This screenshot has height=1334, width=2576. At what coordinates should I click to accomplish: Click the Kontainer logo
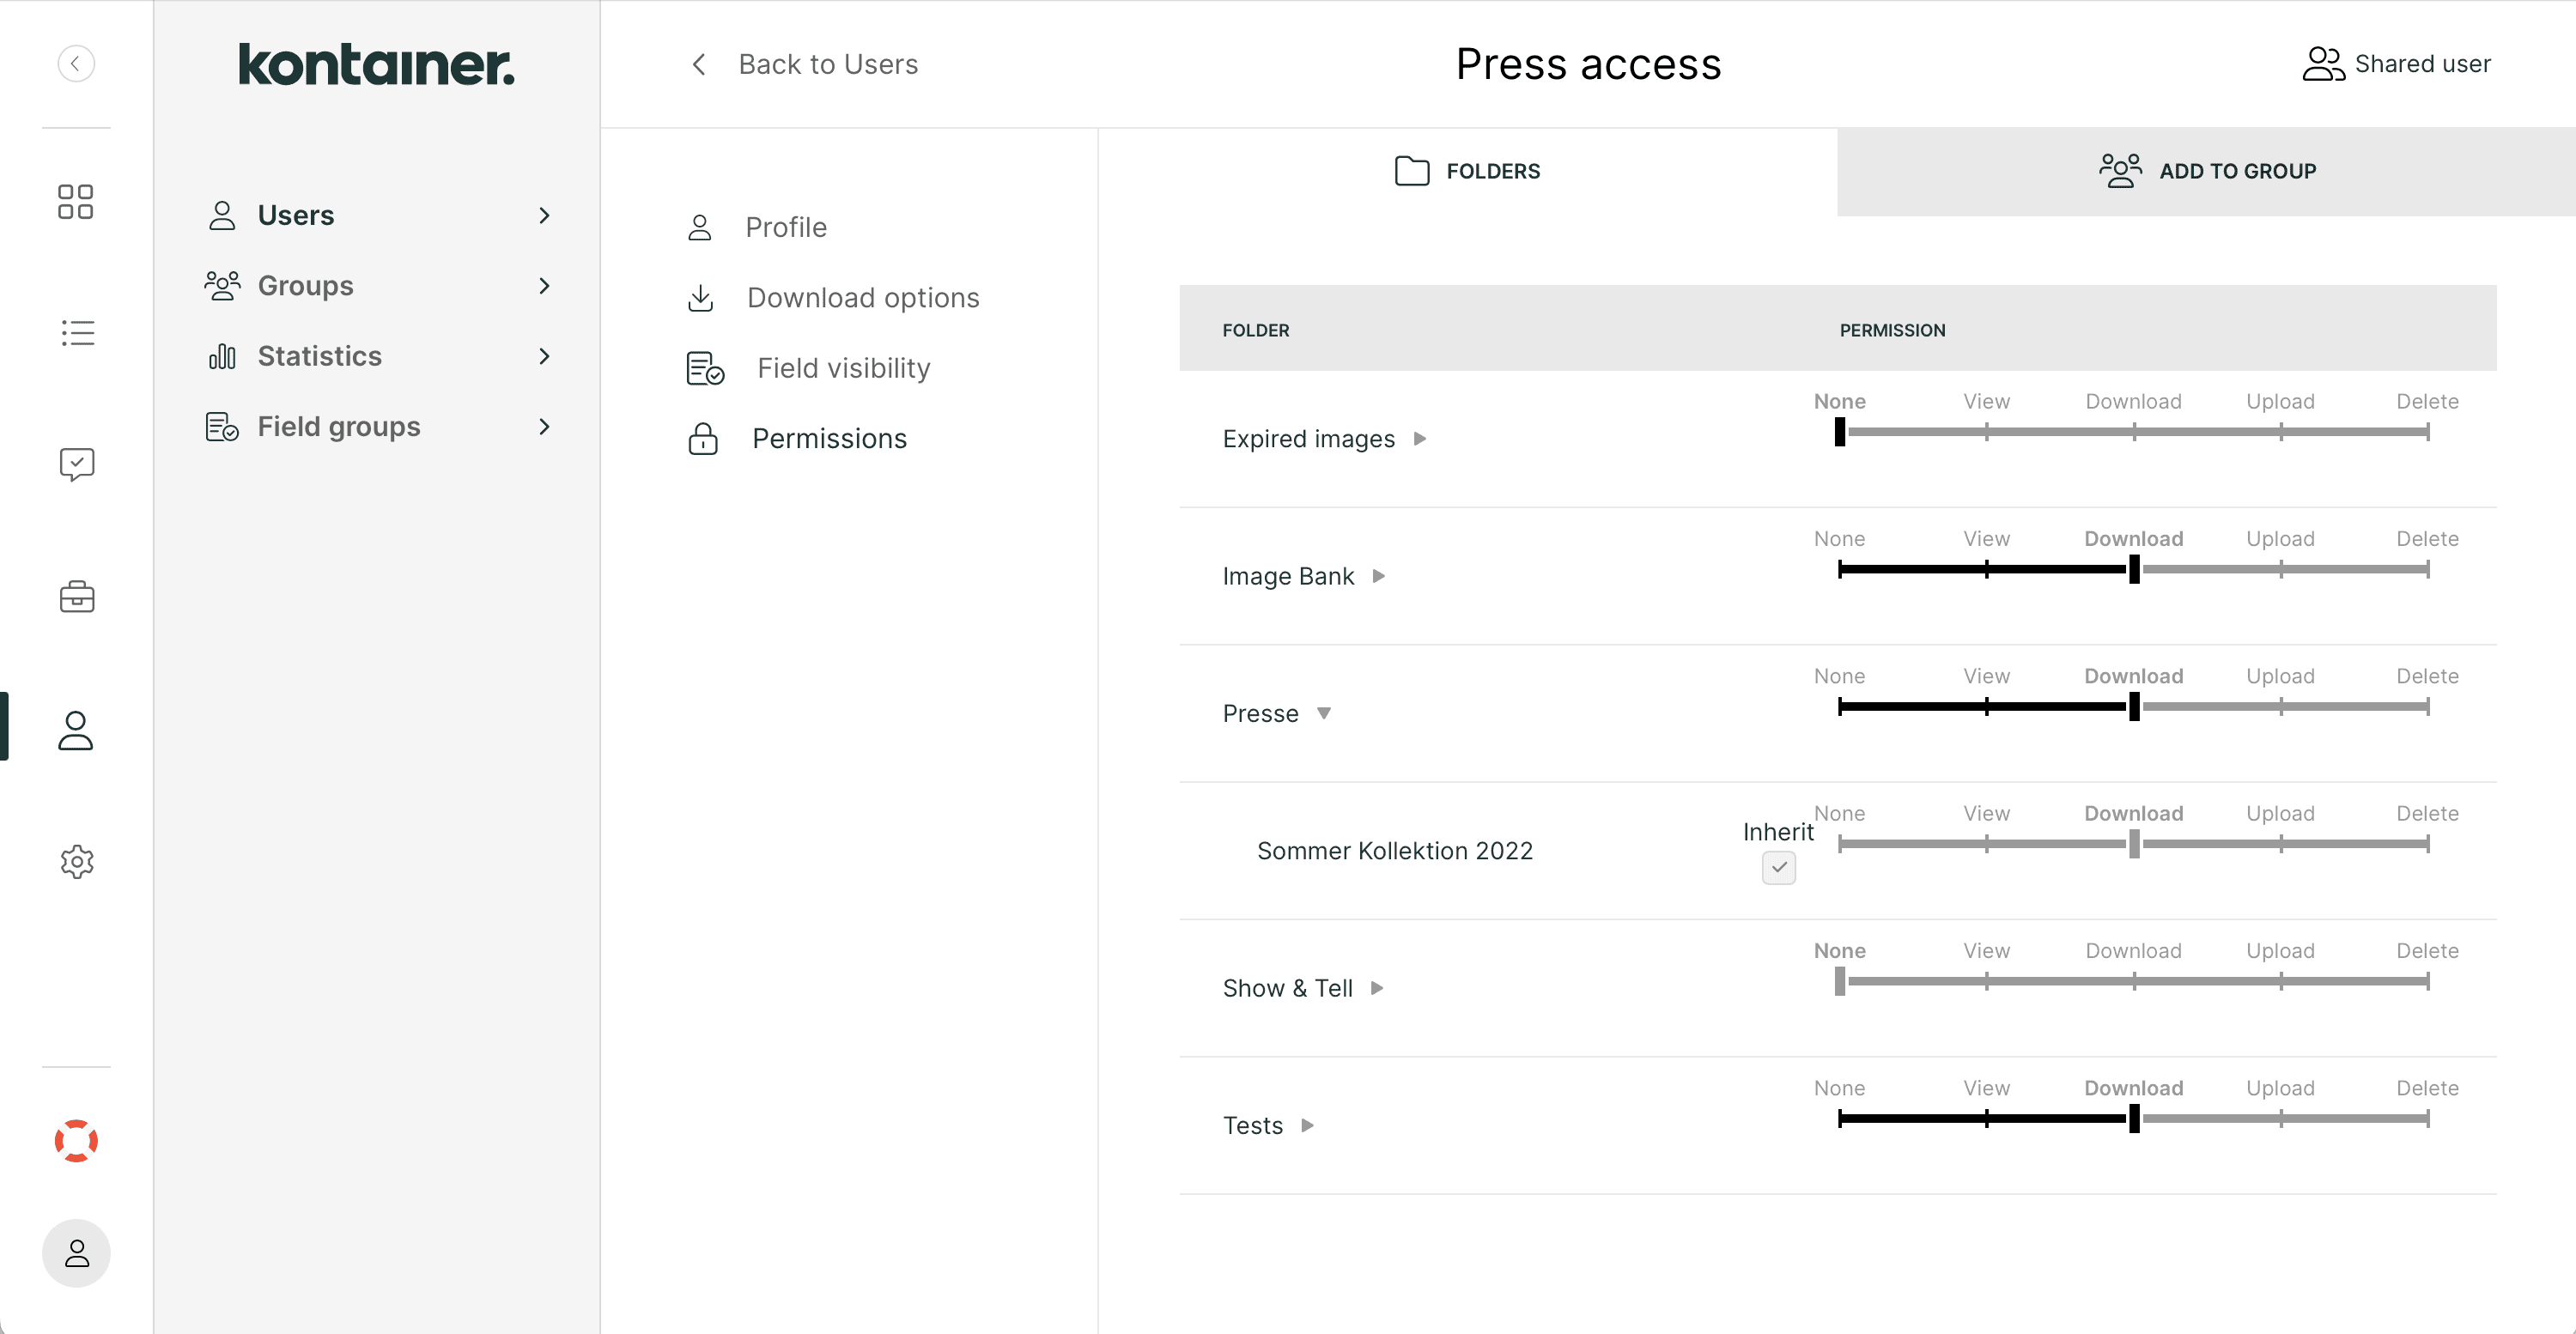376,64
